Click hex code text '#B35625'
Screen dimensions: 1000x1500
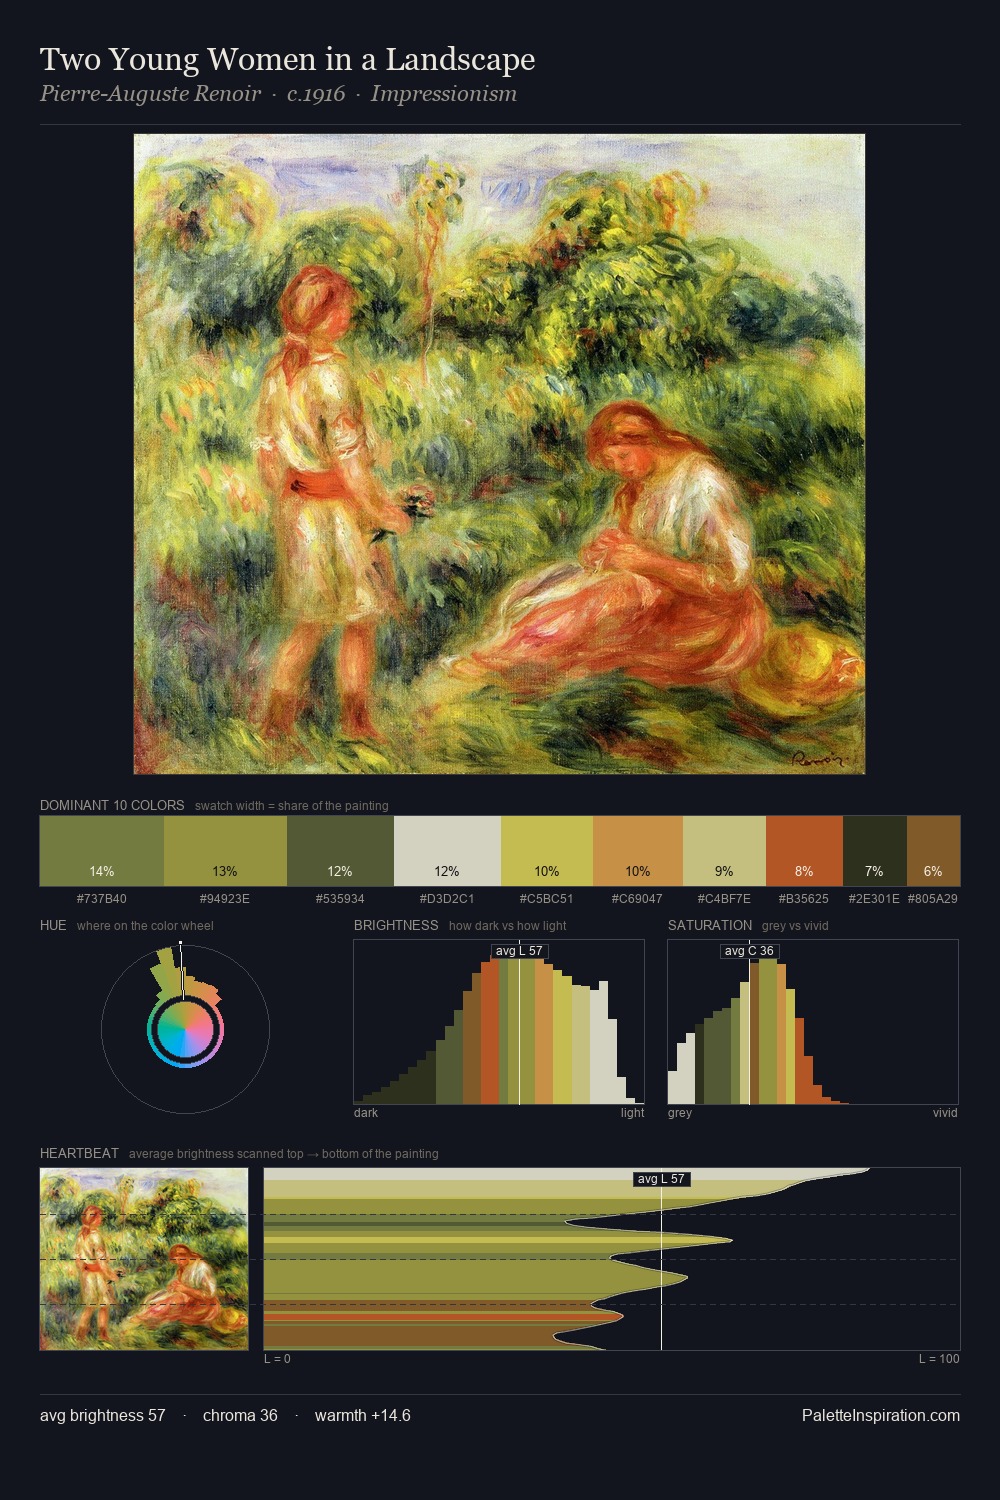(x=804, y=898)
